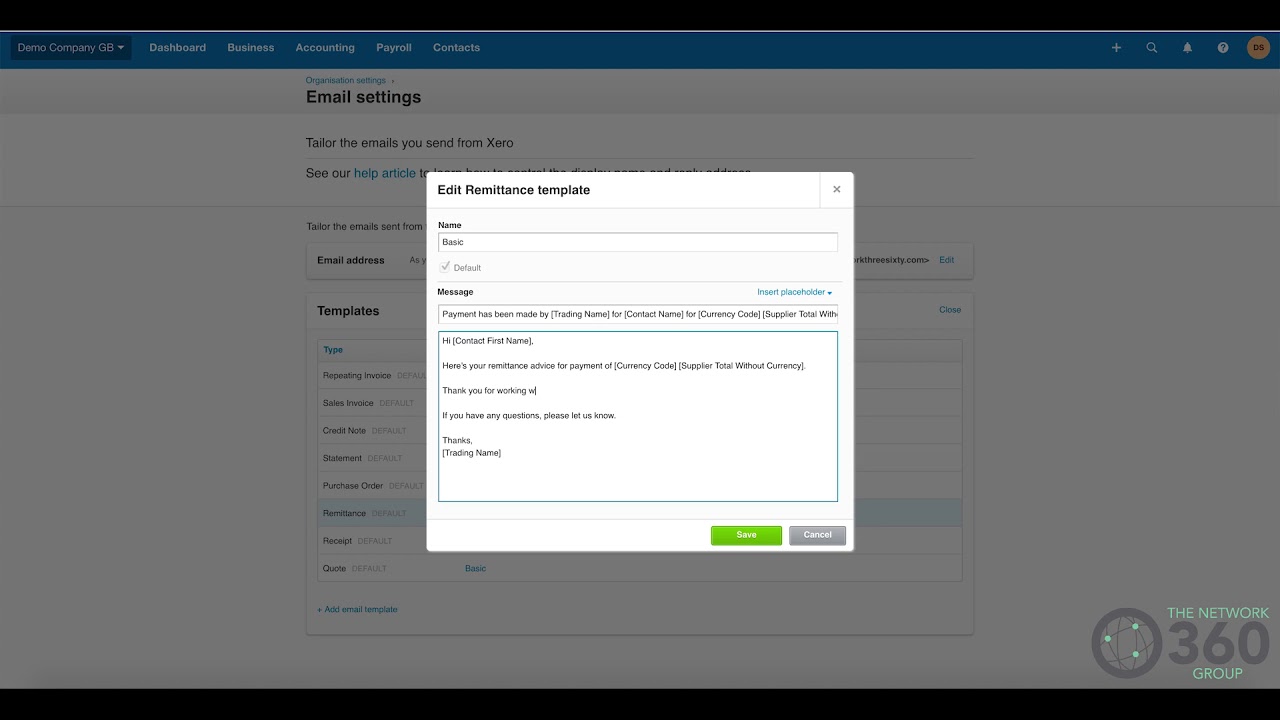Toggle the Default checkbox
Viewport: 1280px width, 720px height.
(x=445, y=267)
